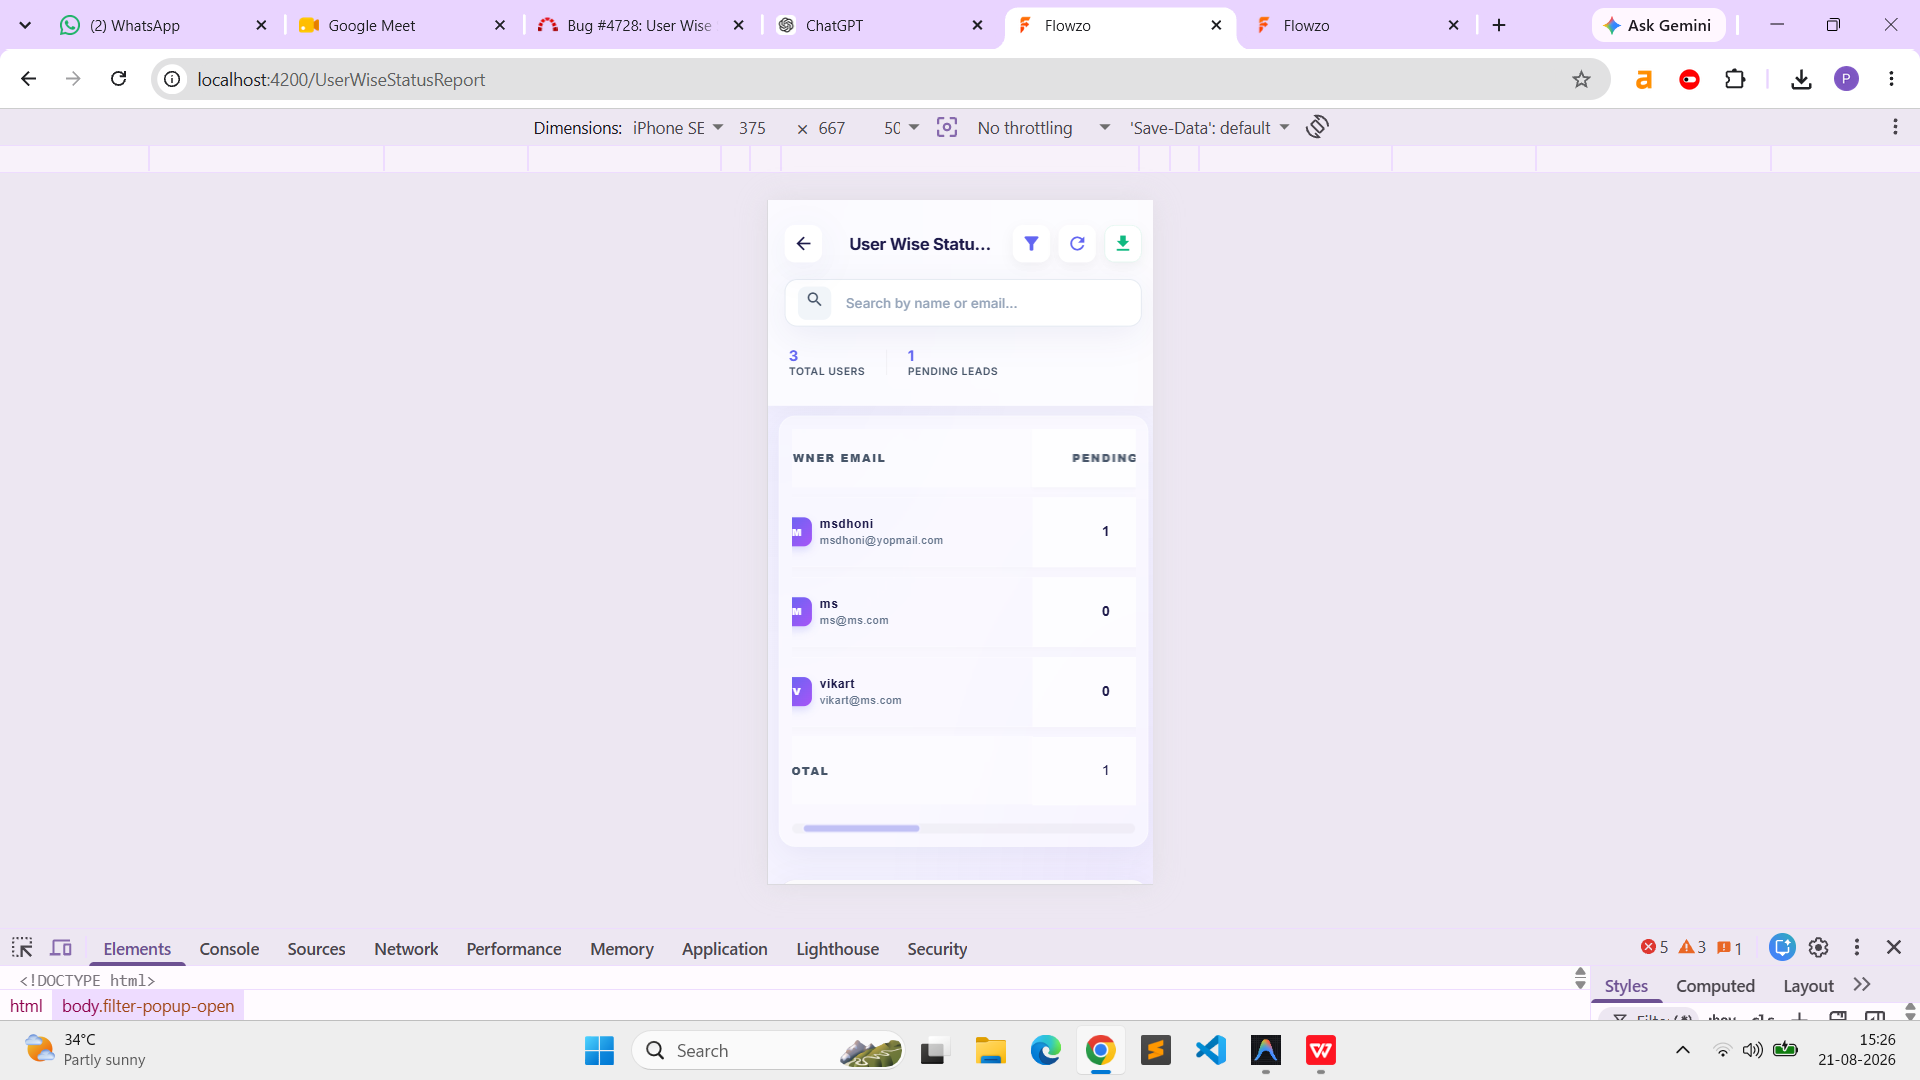Screen dimensions: 1920x1080
Task: Open device toolbar more options menu
Action: (1895, 127)
